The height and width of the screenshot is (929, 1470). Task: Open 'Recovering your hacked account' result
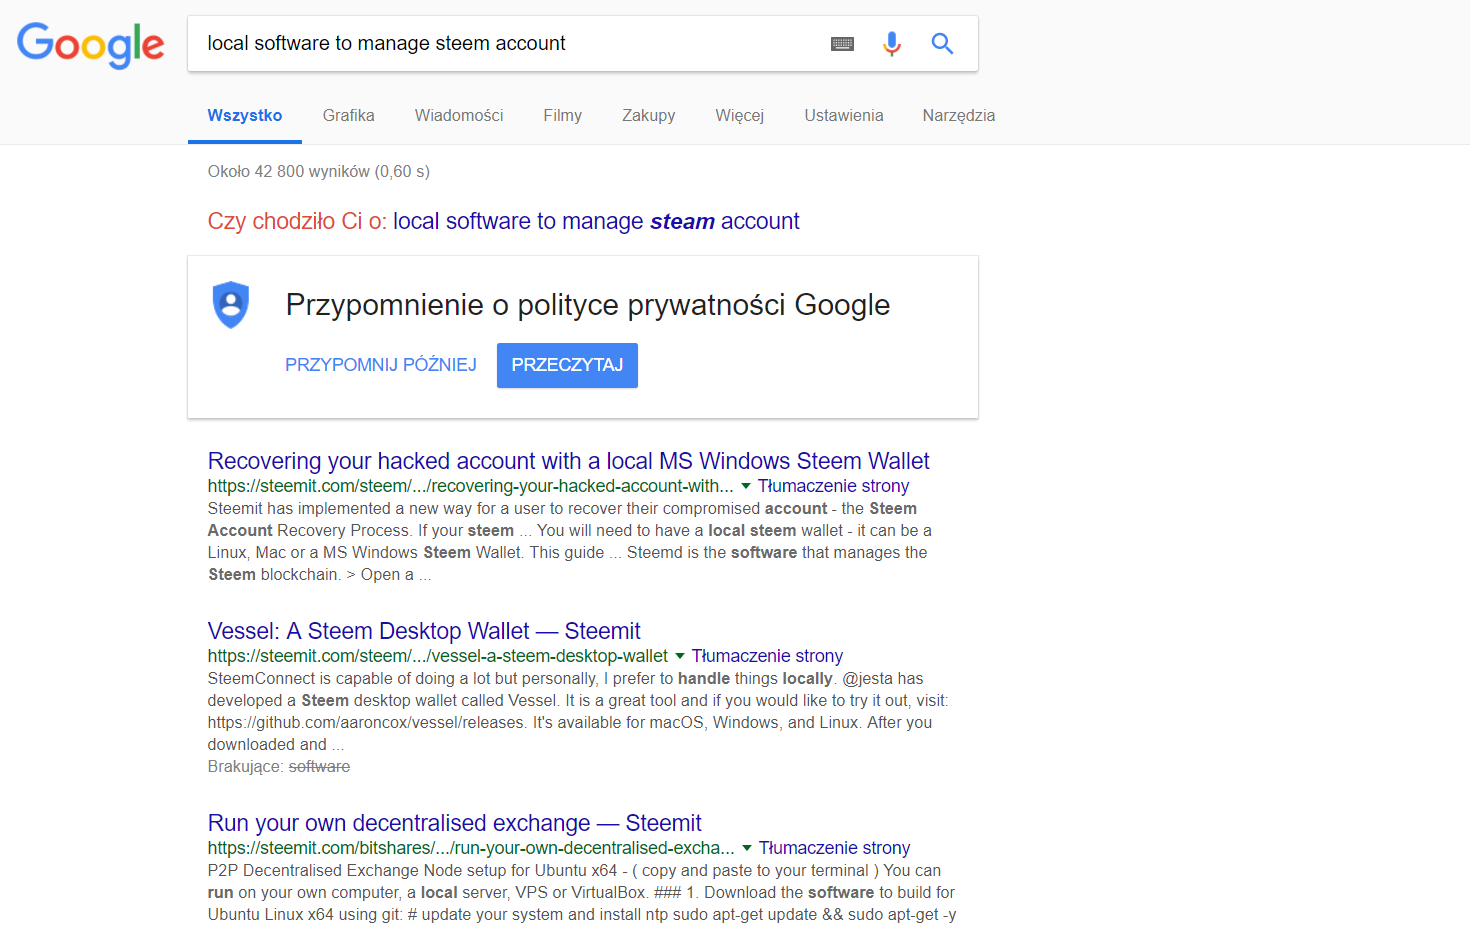click(x=568, y=461)
